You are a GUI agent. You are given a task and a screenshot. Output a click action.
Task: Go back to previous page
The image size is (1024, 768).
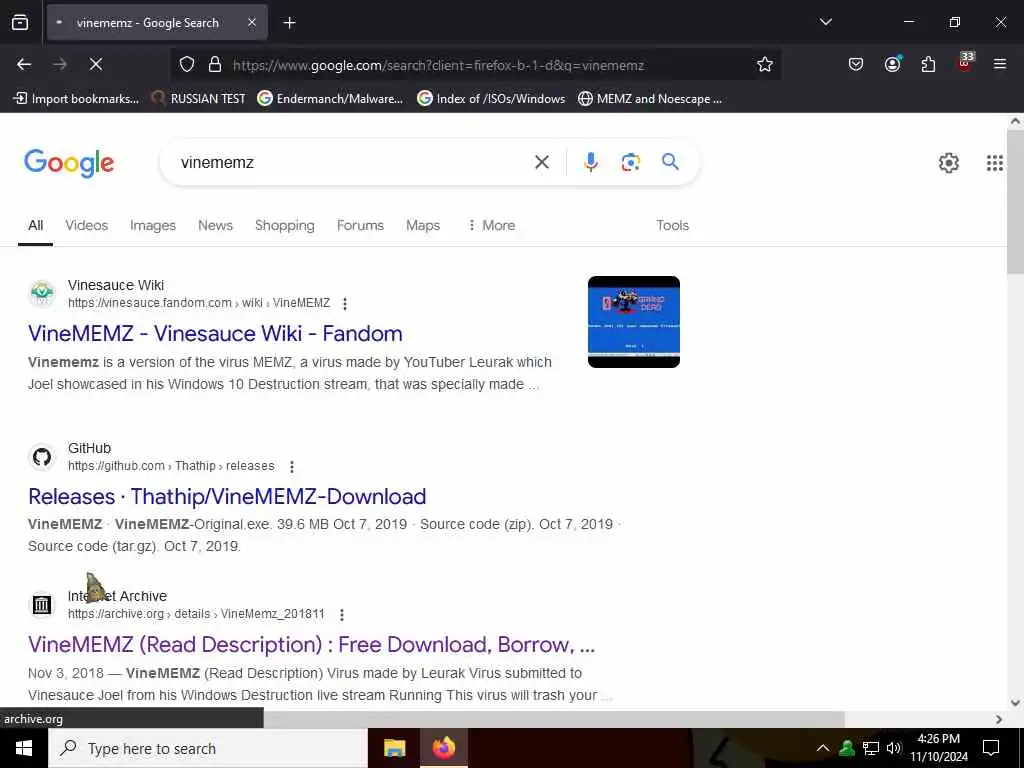24,64
